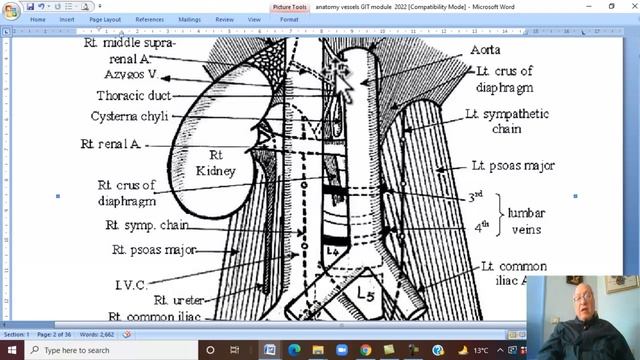Click the left middle sizing handle of picture
Image resolution: width=640 pixels, height=360 pixels.
[x=58, y=196]
